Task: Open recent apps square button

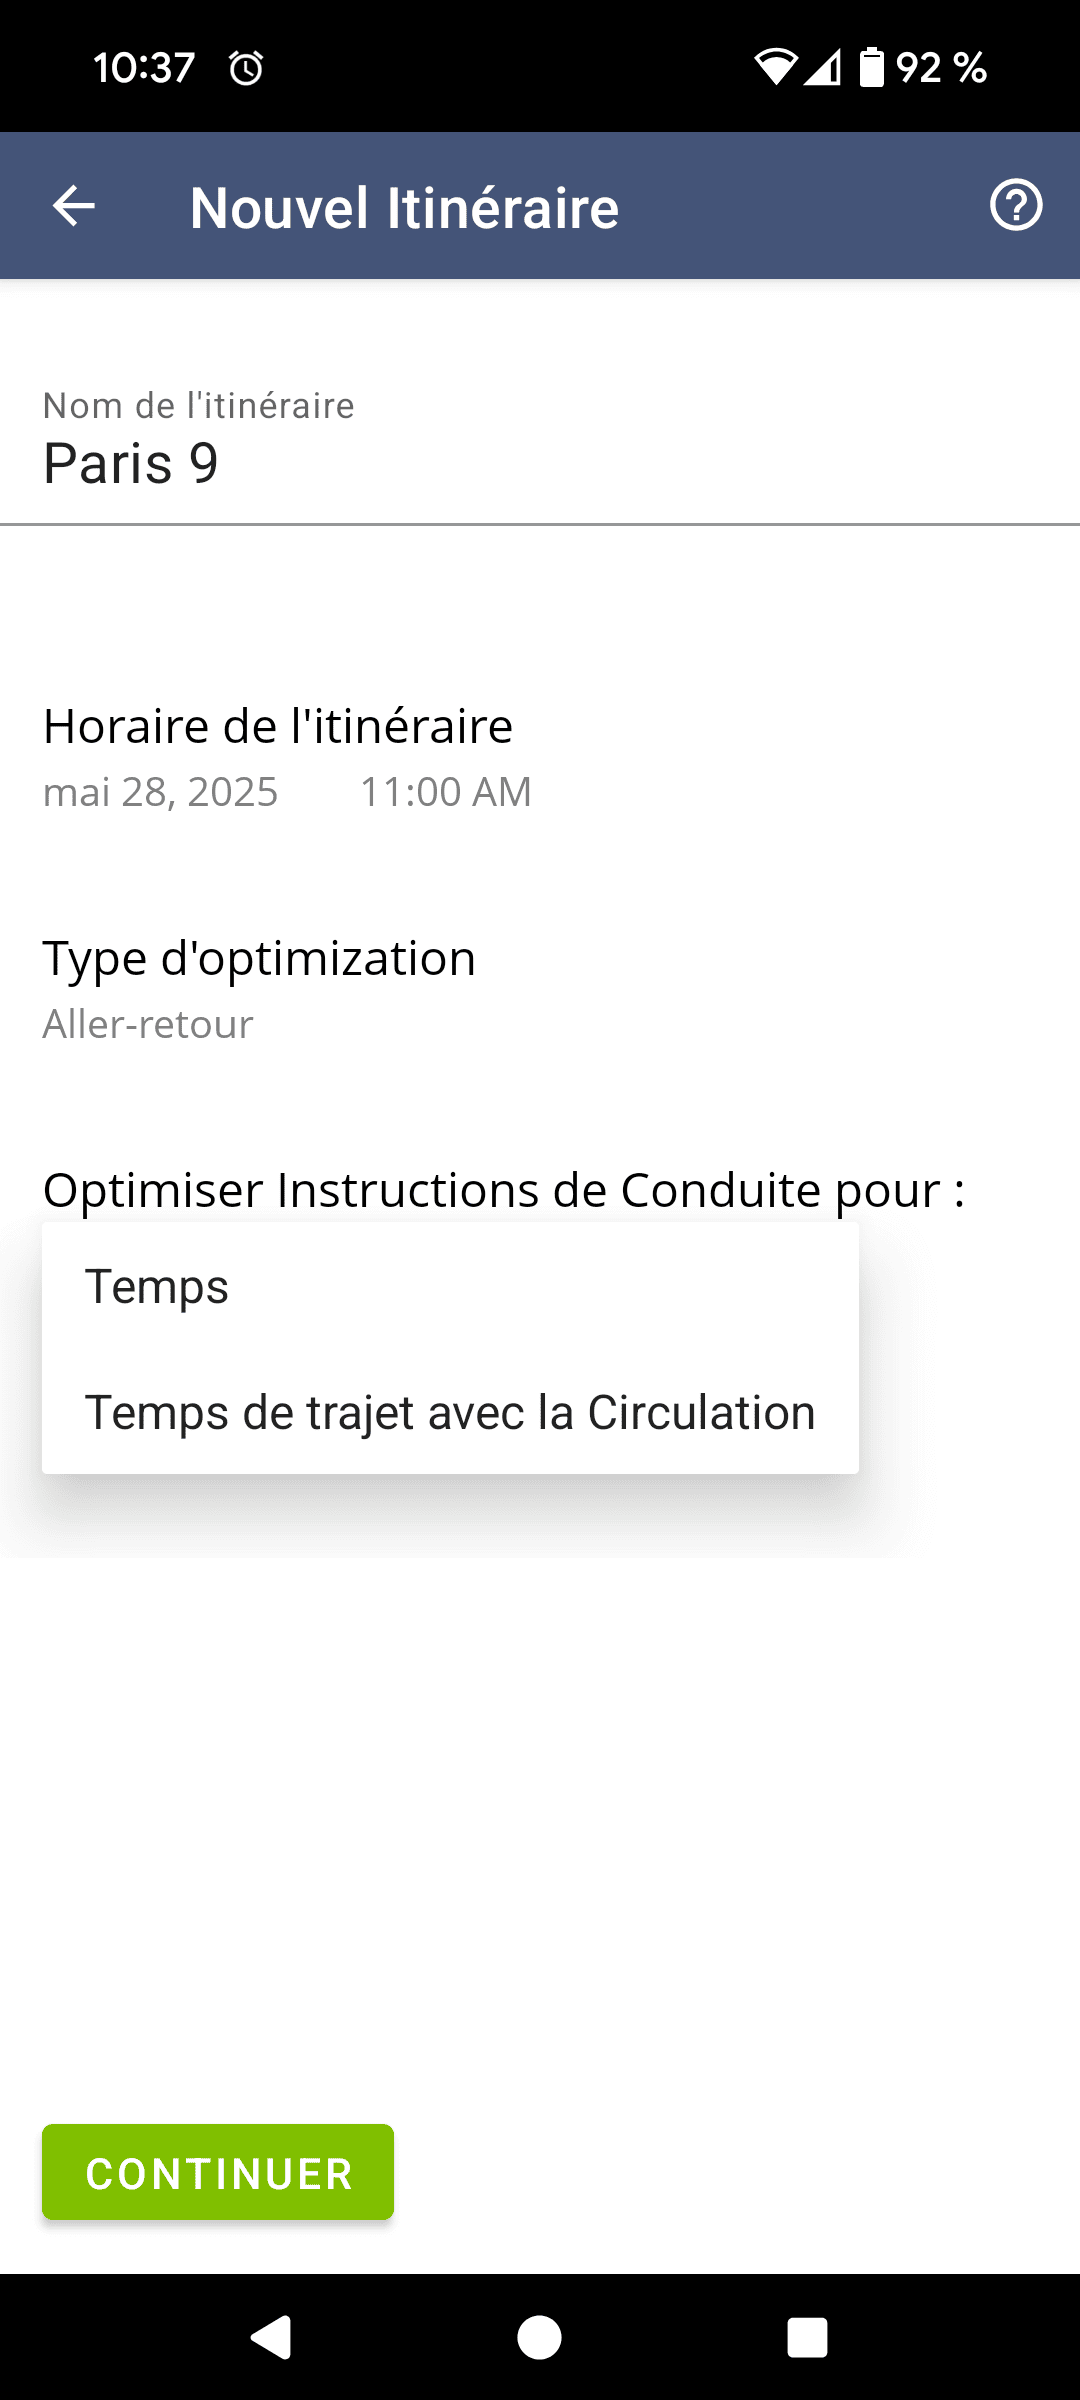Action: (x=807, y=2337)
